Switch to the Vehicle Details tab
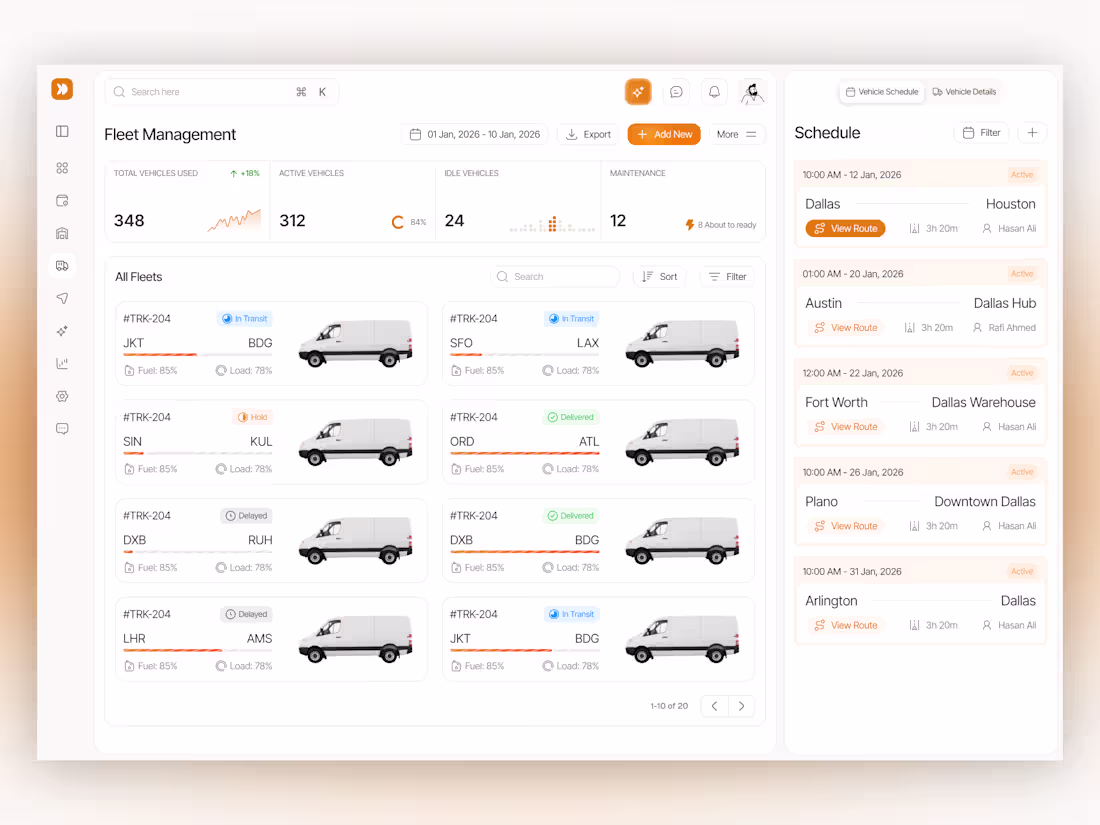Screen dimensions: 1100x825 point(963,91)
